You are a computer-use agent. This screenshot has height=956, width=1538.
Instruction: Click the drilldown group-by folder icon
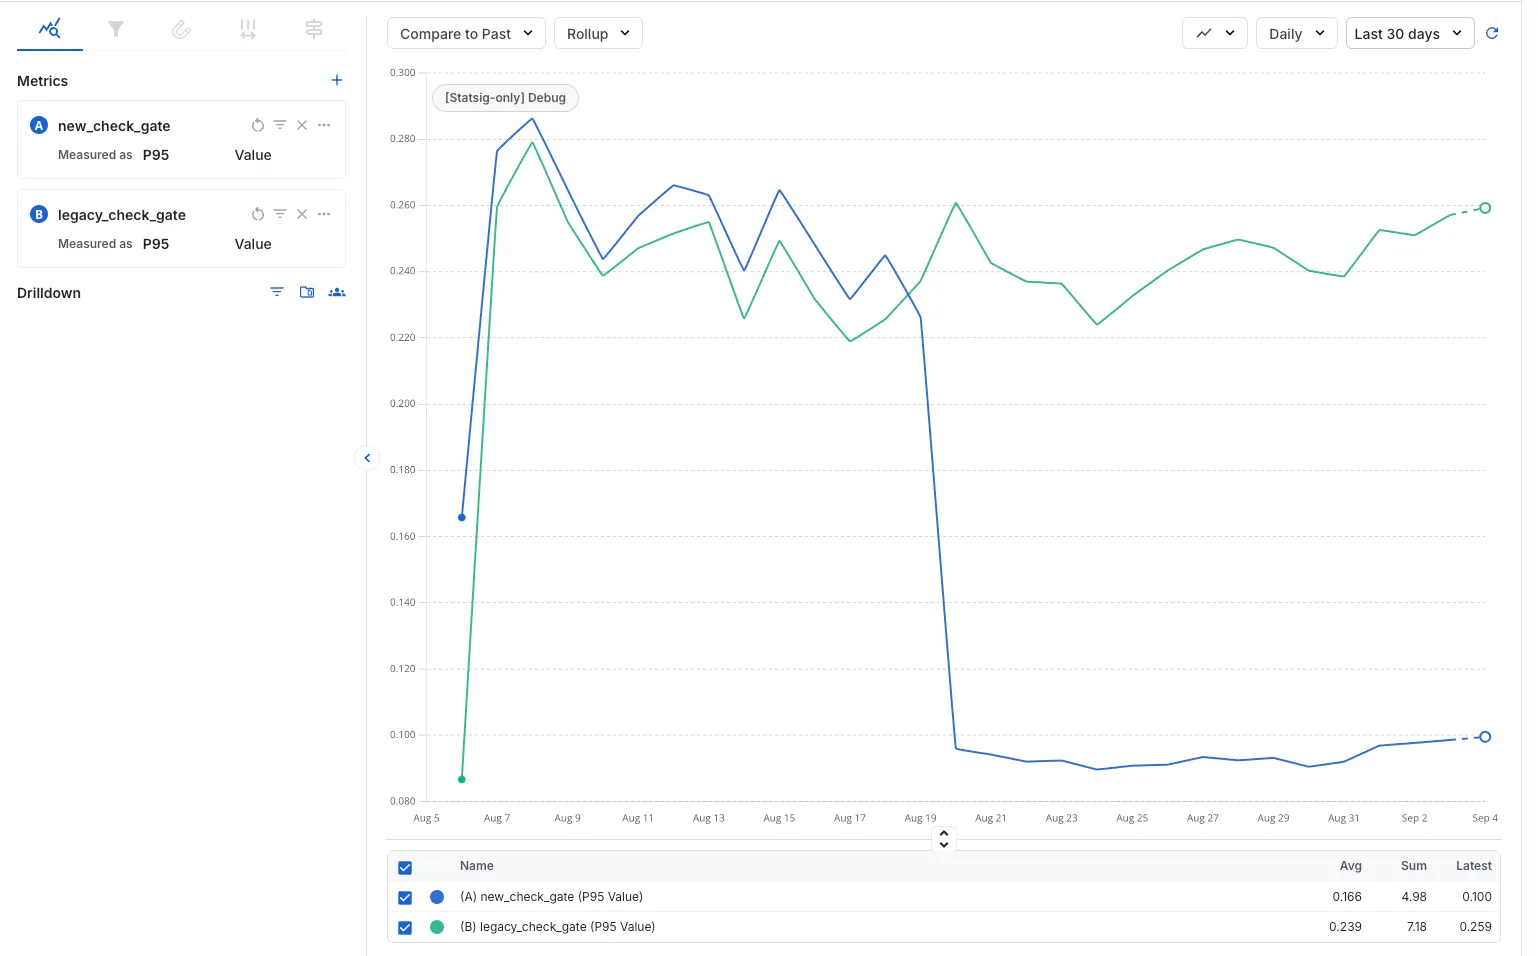[x=307, y=292]
